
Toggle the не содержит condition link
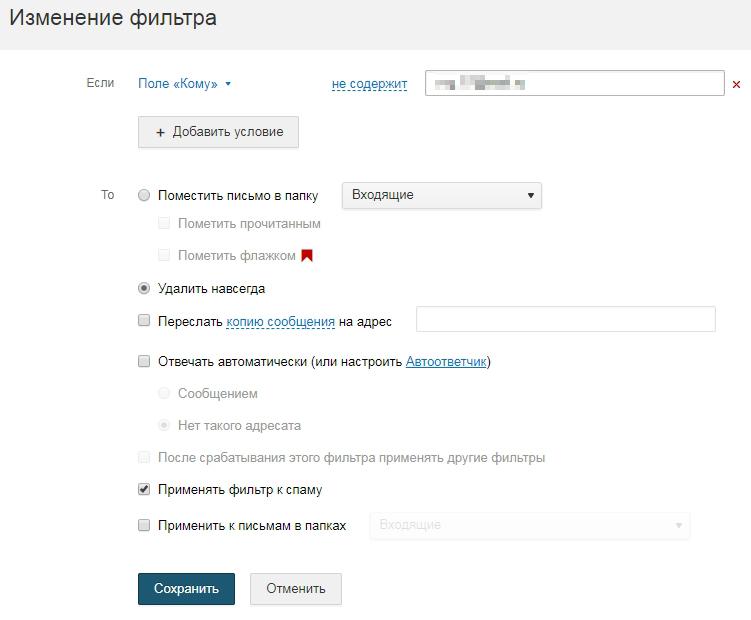click(369, 84)
